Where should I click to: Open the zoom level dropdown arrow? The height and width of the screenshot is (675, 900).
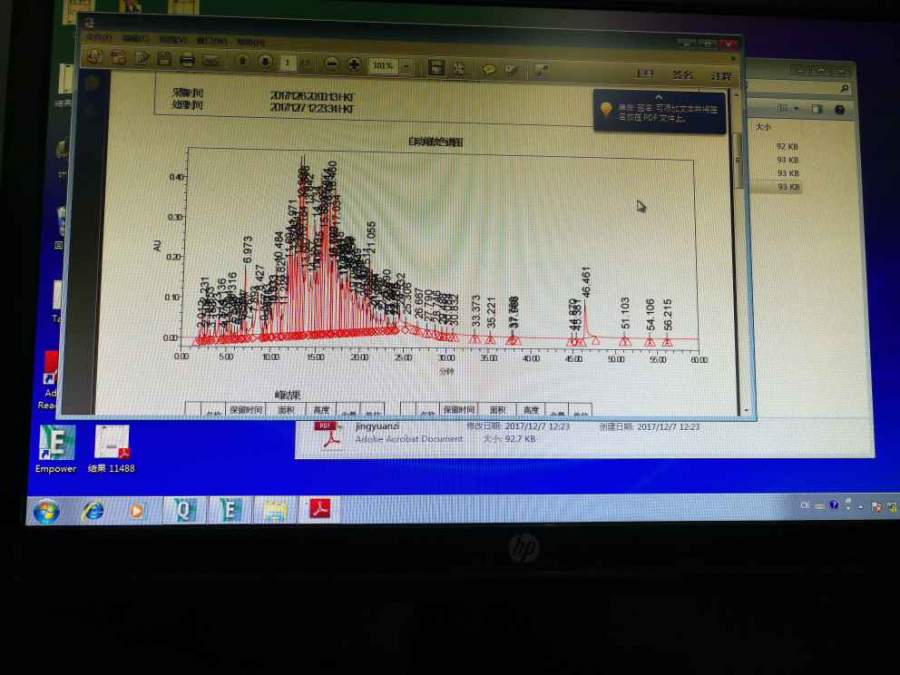pos(405,67)
